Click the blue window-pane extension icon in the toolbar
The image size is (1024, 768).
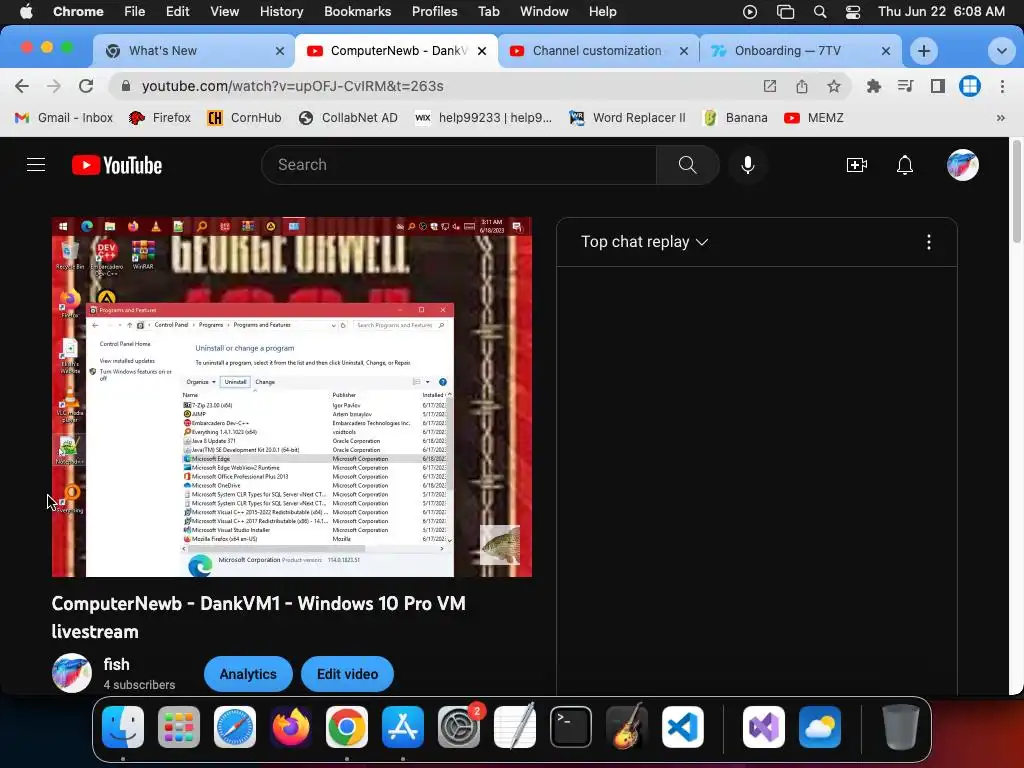coord(970,86)
